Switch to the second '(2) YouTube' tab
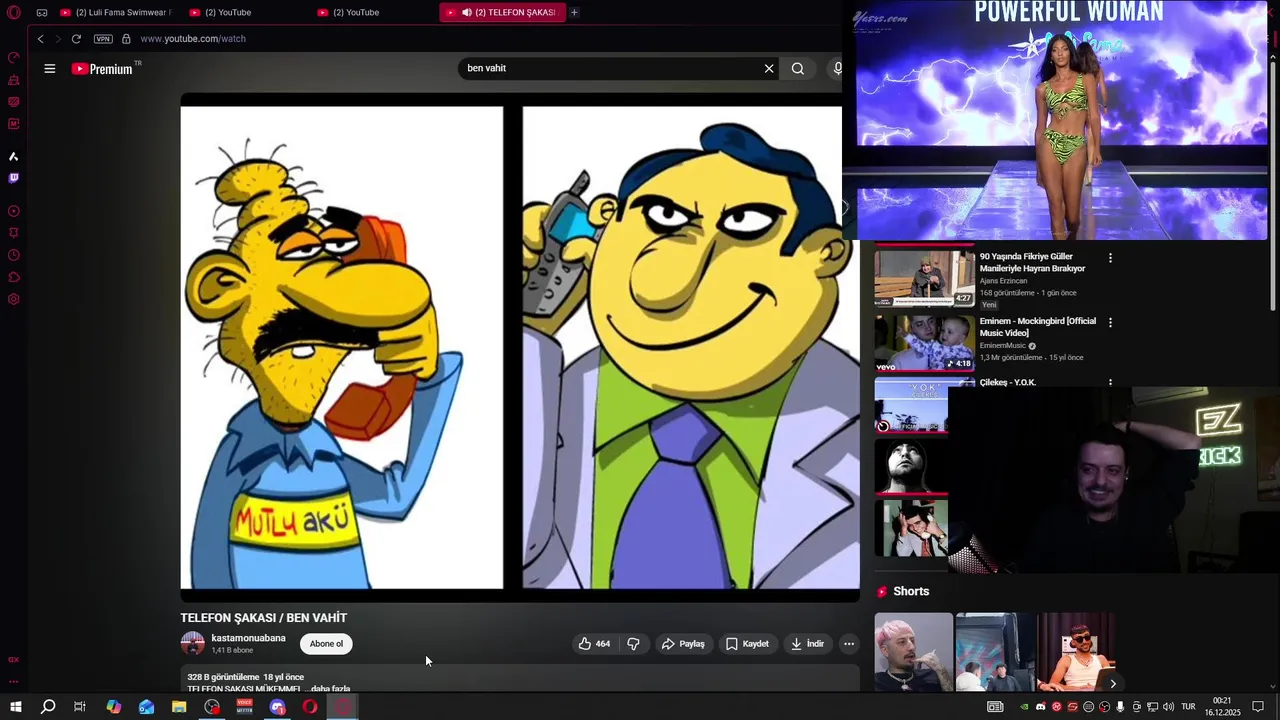The height and width of the screenshot is (720, 1280). 228,13
